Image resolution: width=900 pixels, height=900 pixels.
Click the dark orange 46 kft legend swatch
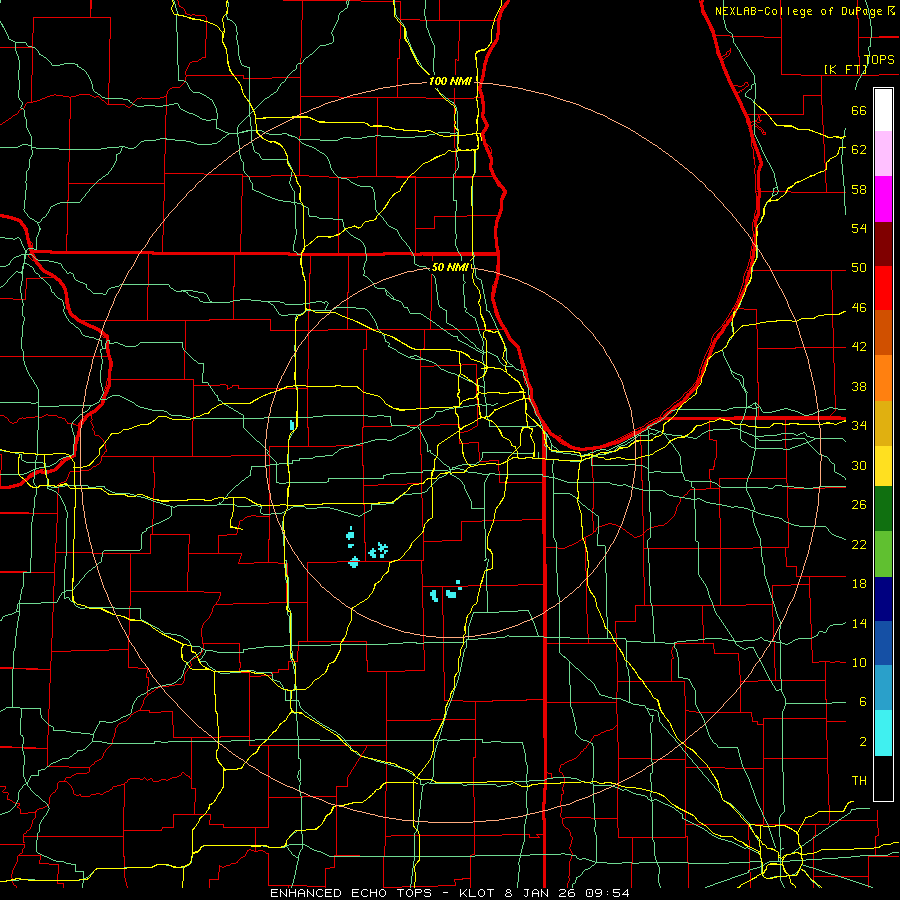click(x=883, y=333)
